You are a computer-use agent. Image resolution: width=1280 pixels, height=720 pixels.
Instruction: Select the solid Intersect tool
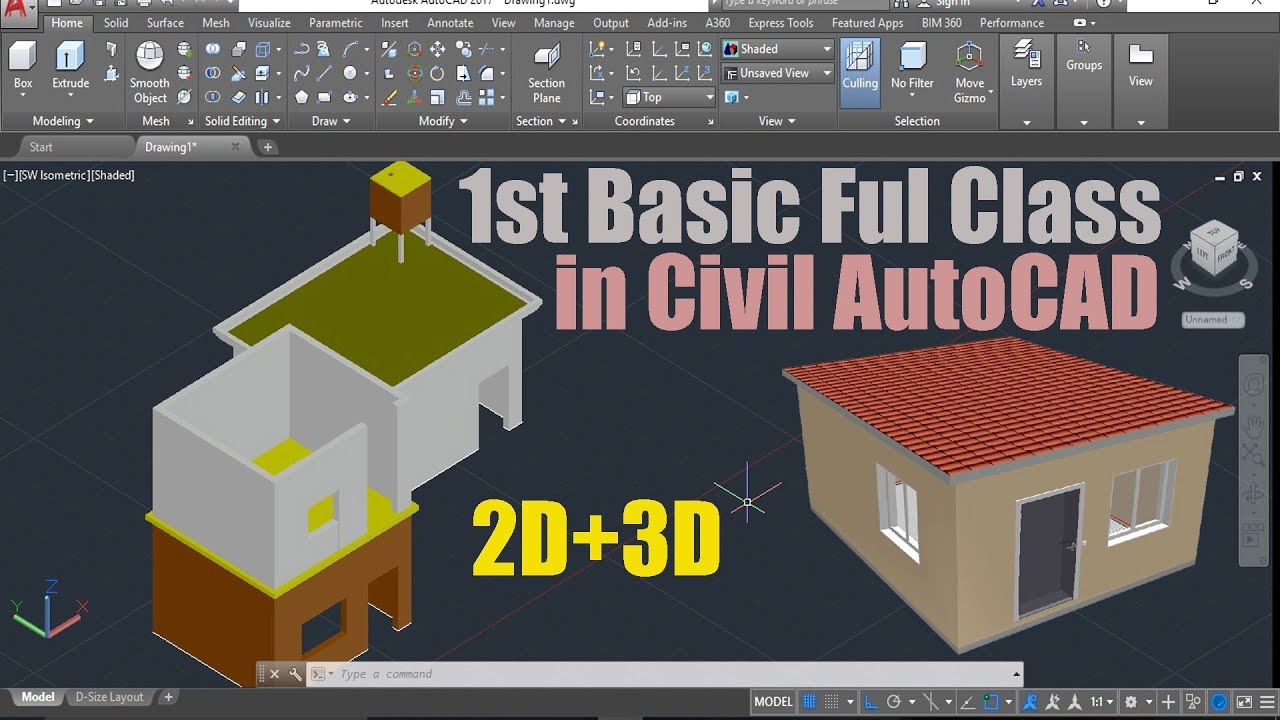pyautogui.click(x=213, y=97)
